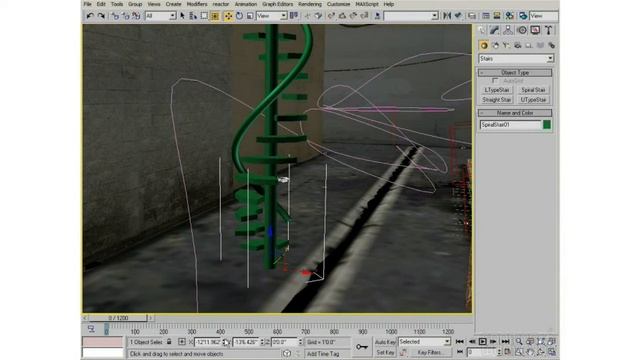Click the Redo arrow in the toolbar

click(x=100, y=16)
